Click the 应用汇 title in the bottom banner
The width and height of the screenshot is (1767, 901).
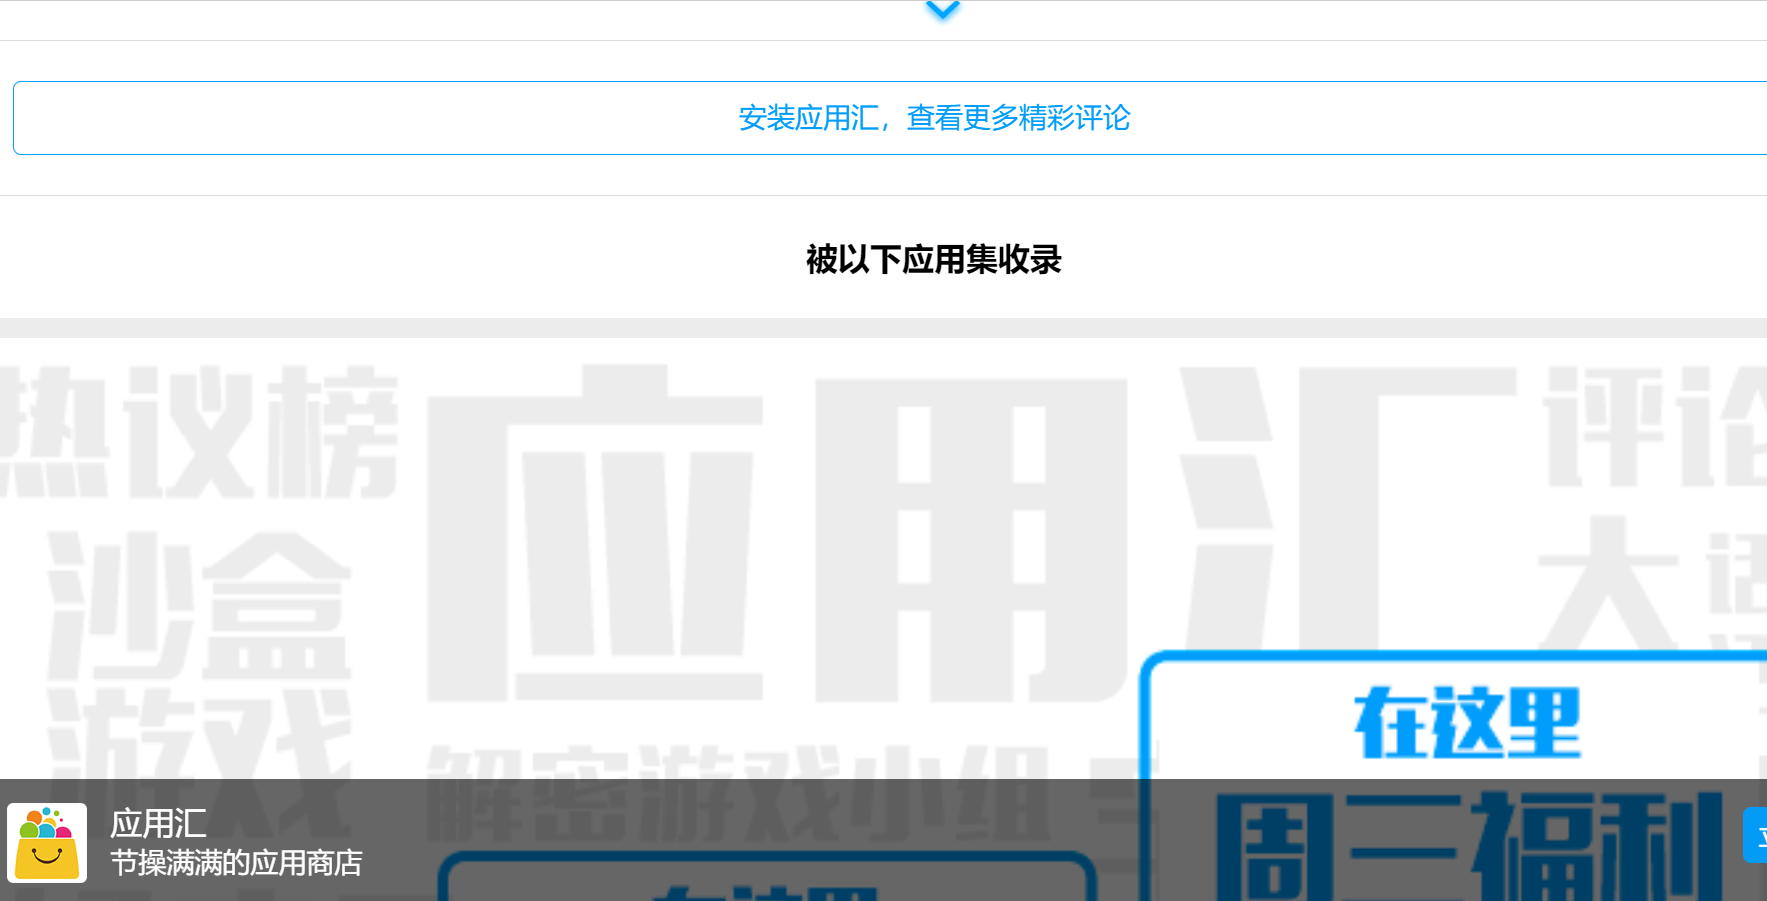(158, 824)
